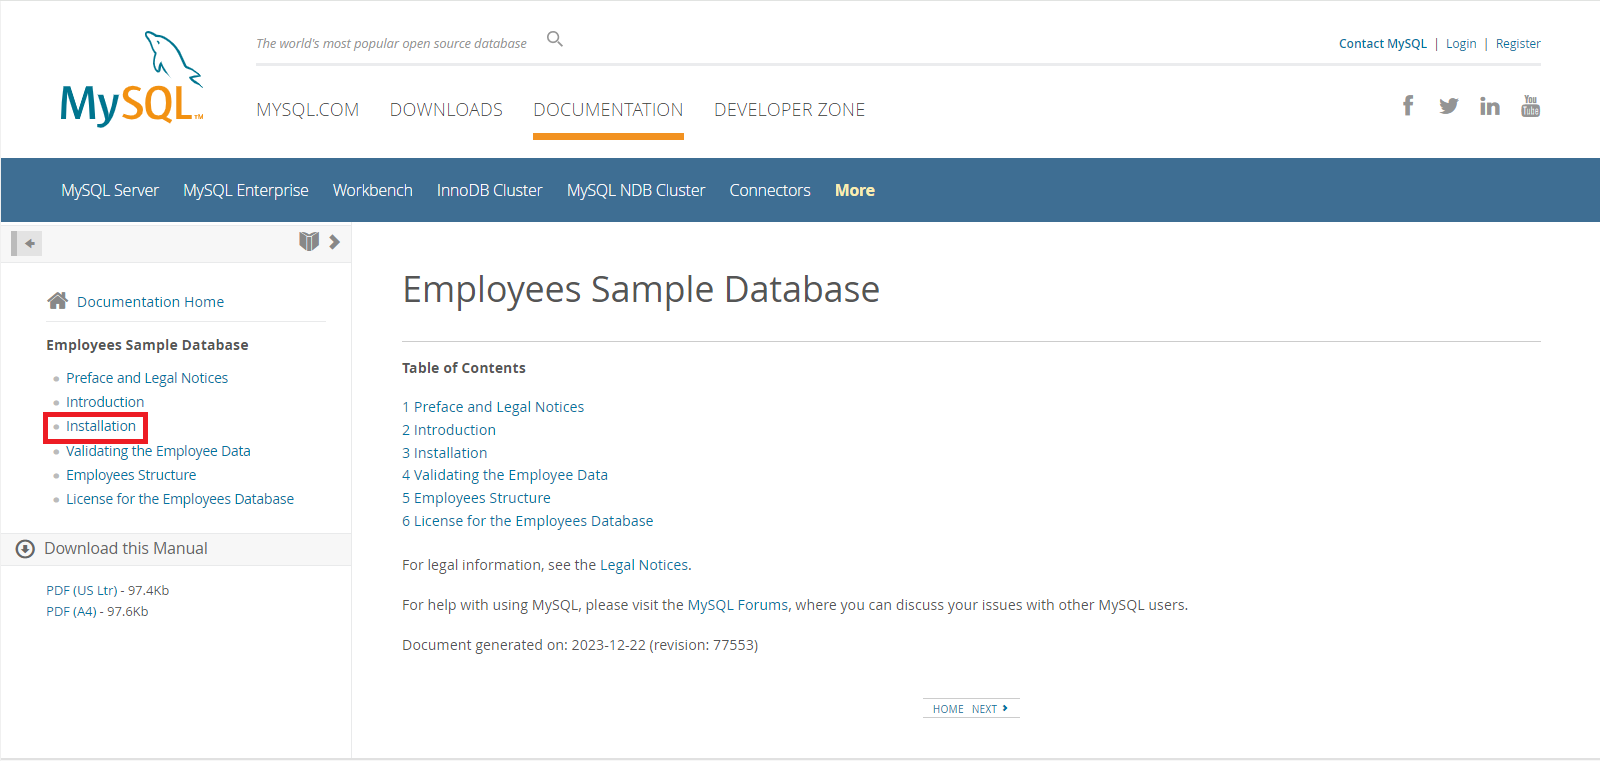Click the open book icon in sidebar

click(309, 242)
